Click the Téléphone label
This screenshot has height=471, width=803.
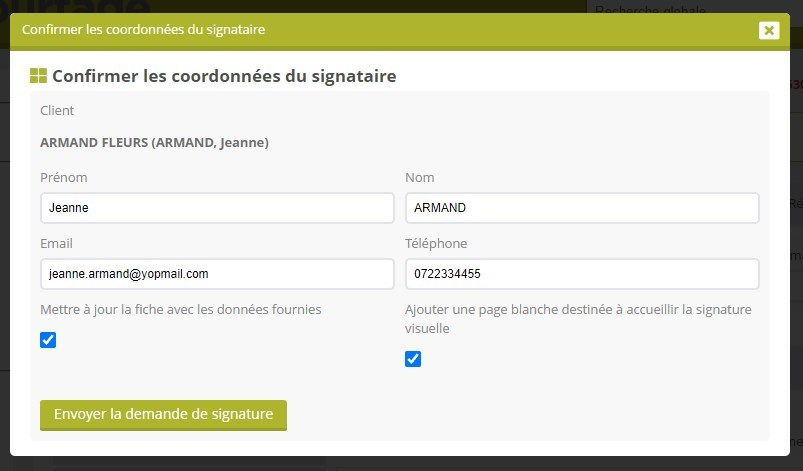tap(436, 243)
